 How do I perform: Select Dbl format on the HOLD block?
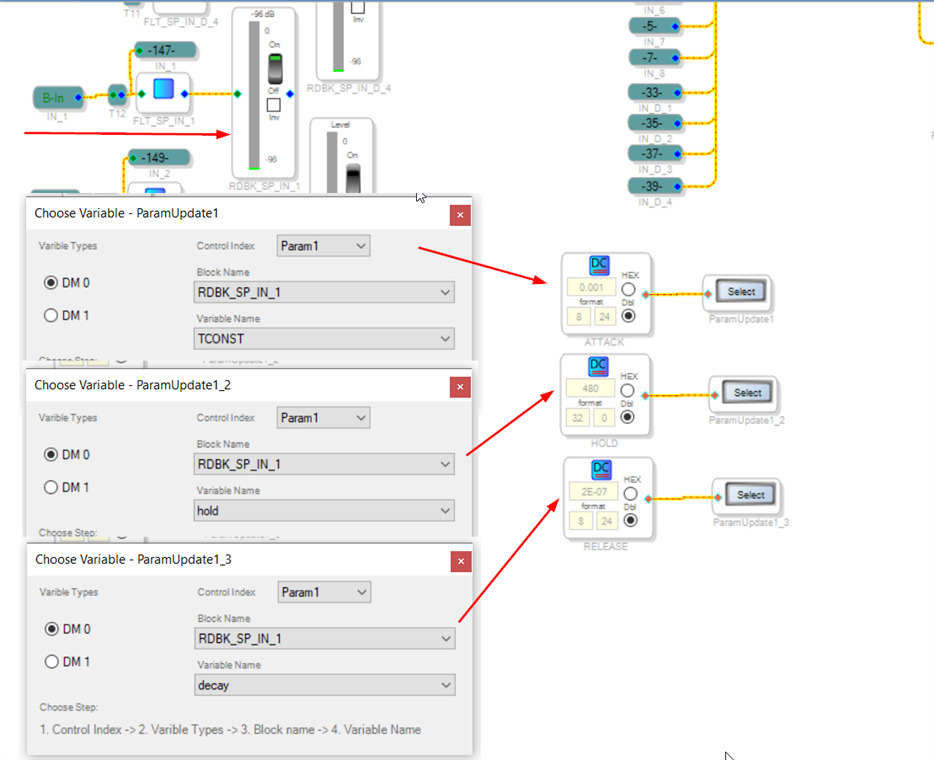(x=627, y=417)
